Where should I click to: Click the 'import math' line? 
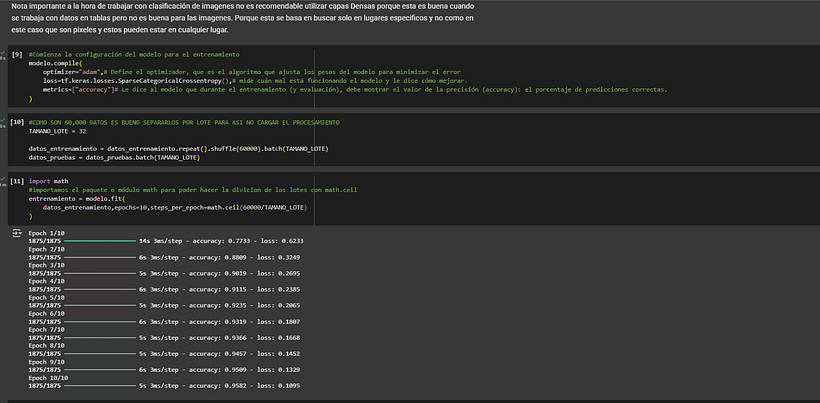tap(49, 181)
